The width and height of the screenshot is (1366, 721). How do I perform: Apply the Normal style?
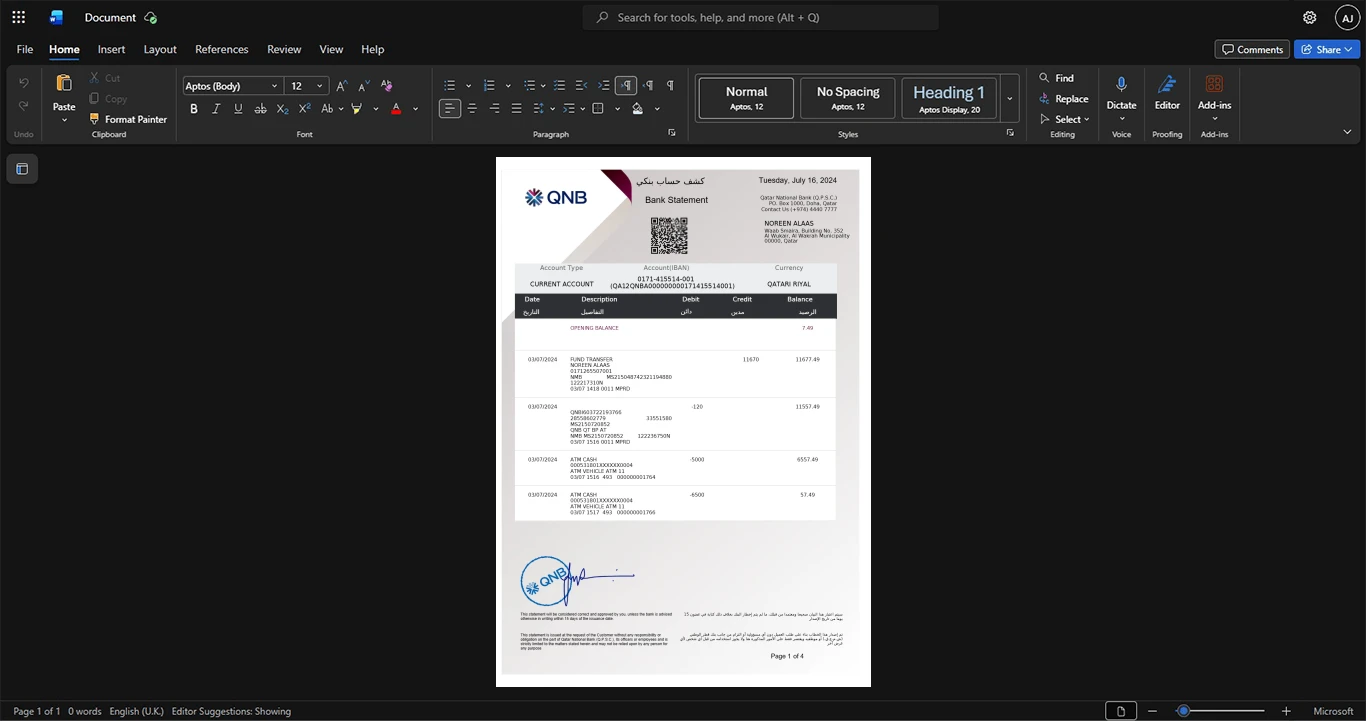[746, 98]
